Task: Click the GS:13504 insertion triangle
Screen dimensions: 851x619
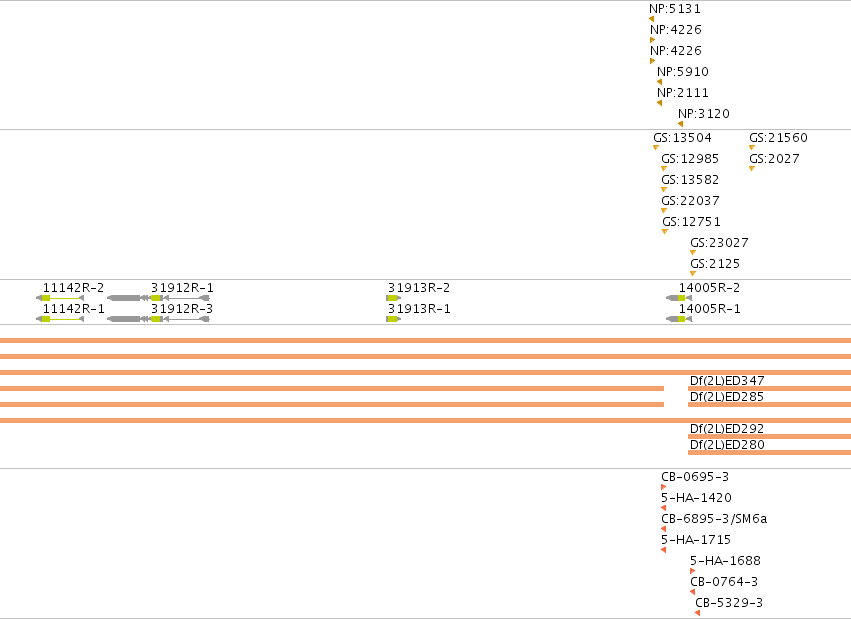Action: tap(656, 148)
